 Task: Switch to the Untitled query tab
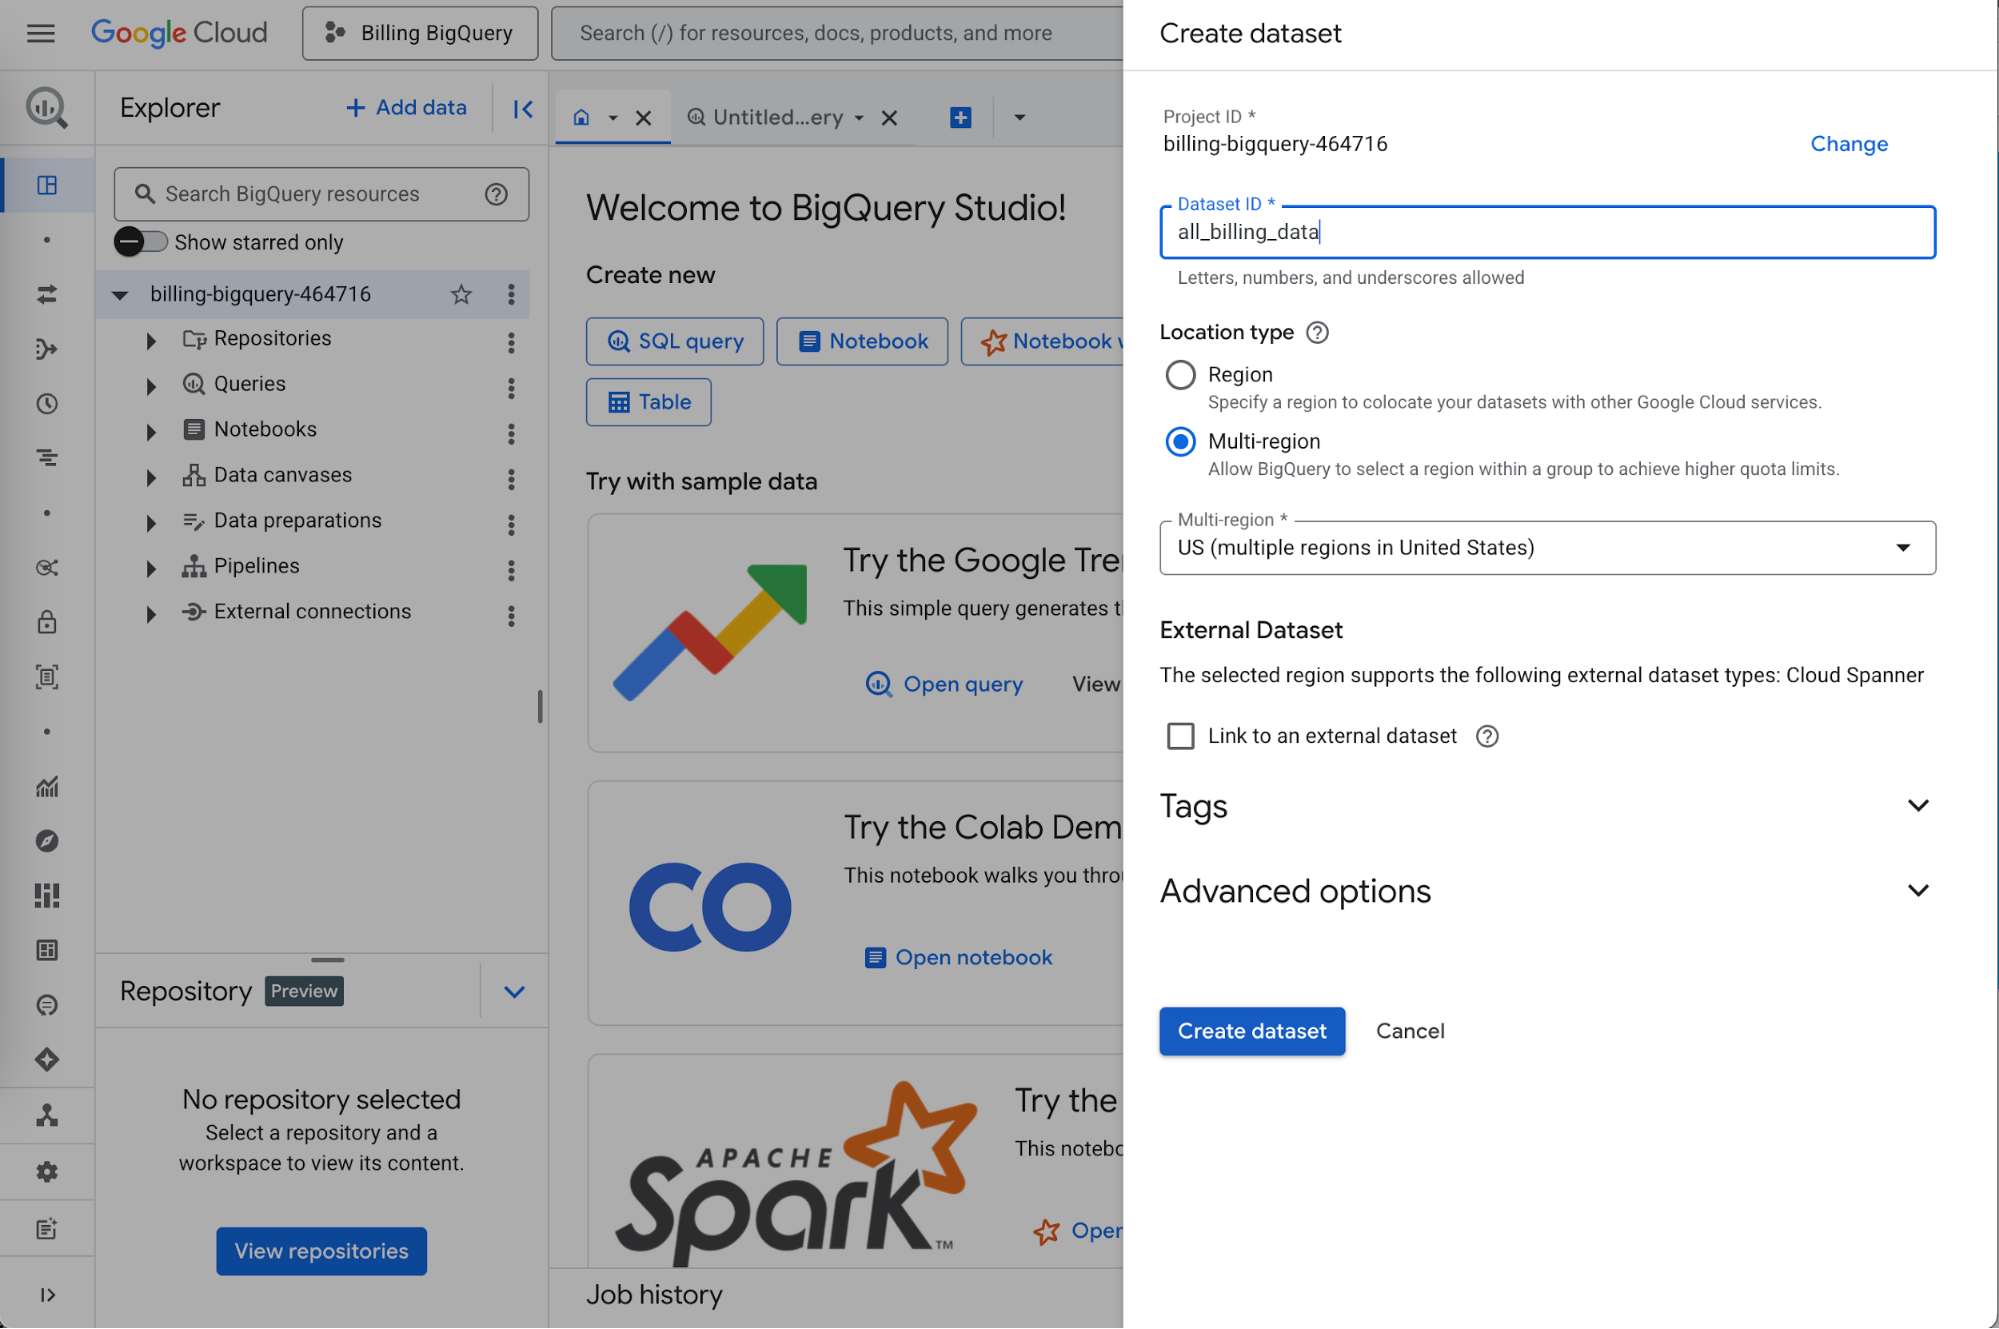coord(766,118)
